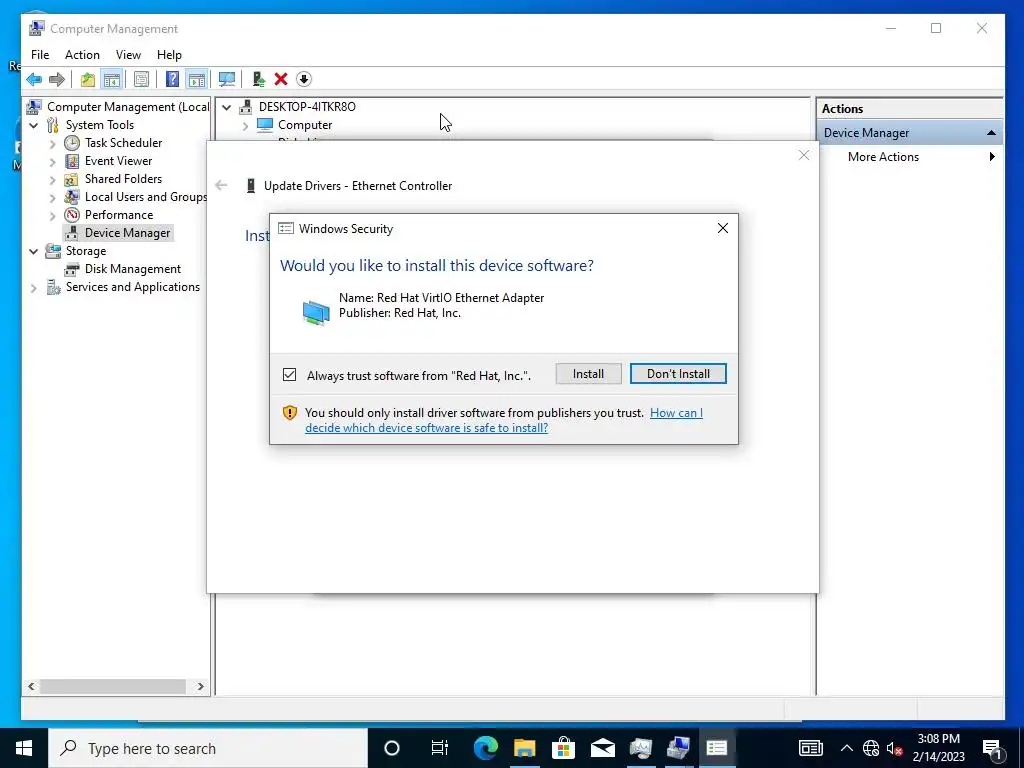
Task: Select Performance in the tree
Action: click(x=119, y=215)
